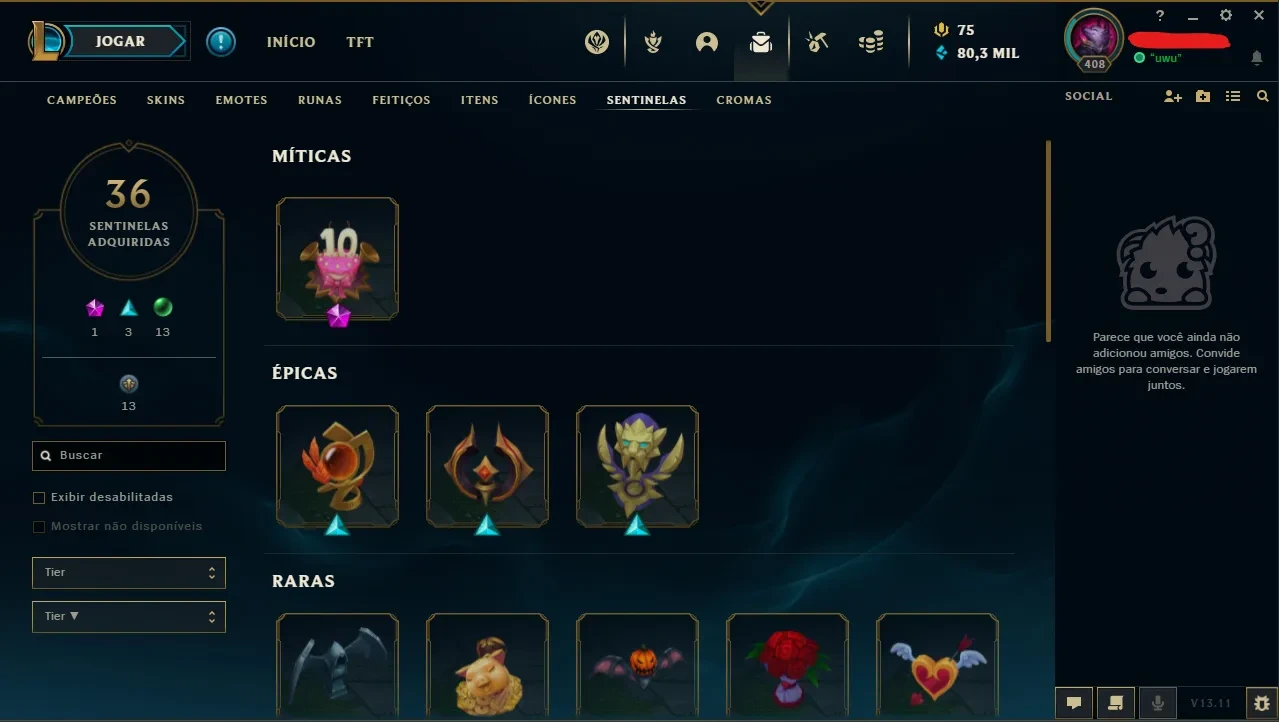The height and width of the screenshot is (722, 1279).
Task: Open the Tier sort order dropdown
Action: point(129,617)
